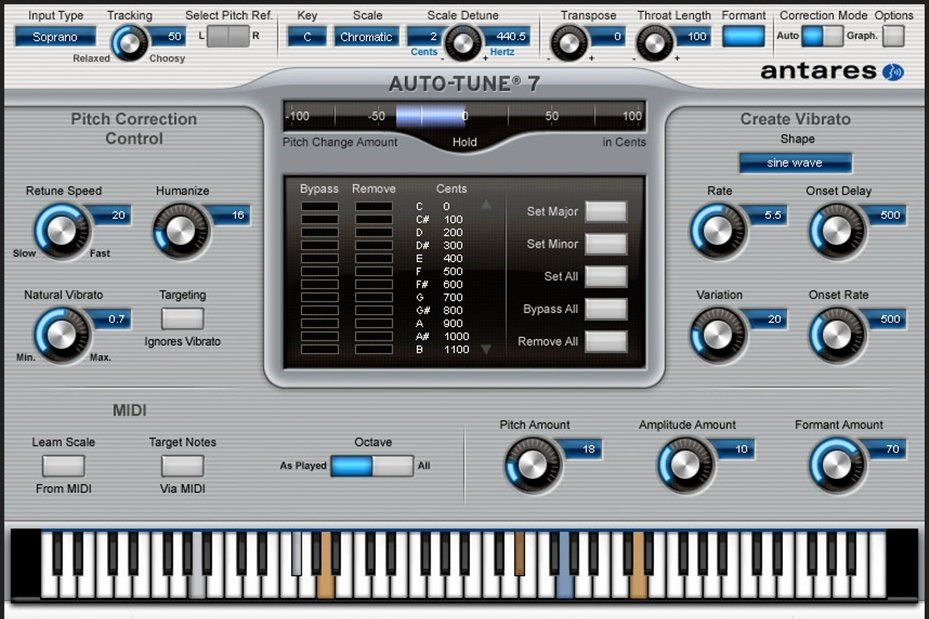Screen dimensions: 929x619
Task: Click the Pitch Change Amount meter
Action: pyautogui.click(x=463, y=116)
